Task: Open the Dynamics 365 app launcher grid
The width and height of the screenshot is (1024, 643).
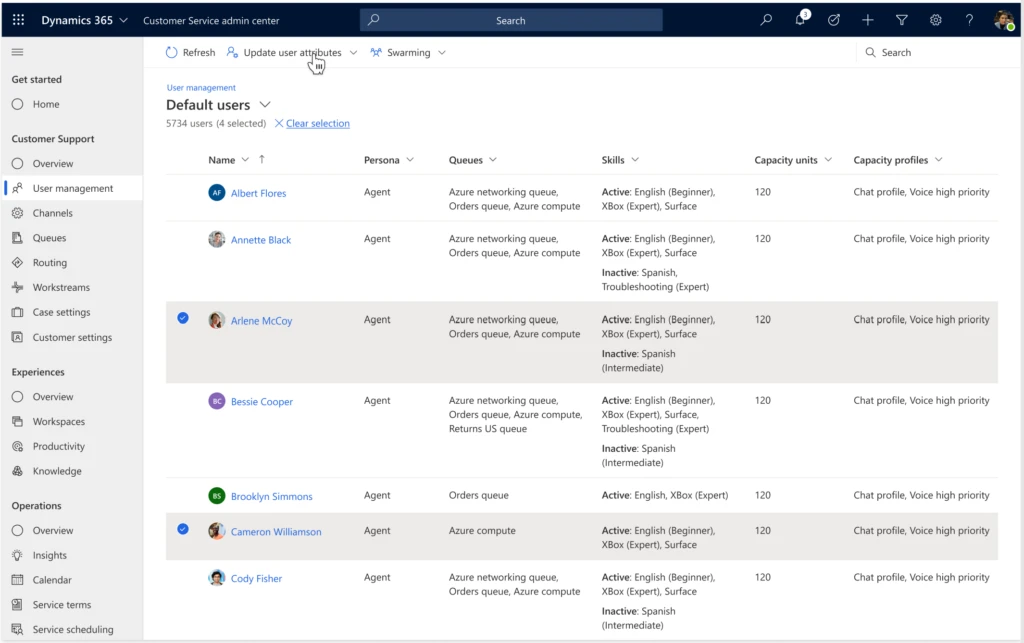Action: [x=18, y=20]
